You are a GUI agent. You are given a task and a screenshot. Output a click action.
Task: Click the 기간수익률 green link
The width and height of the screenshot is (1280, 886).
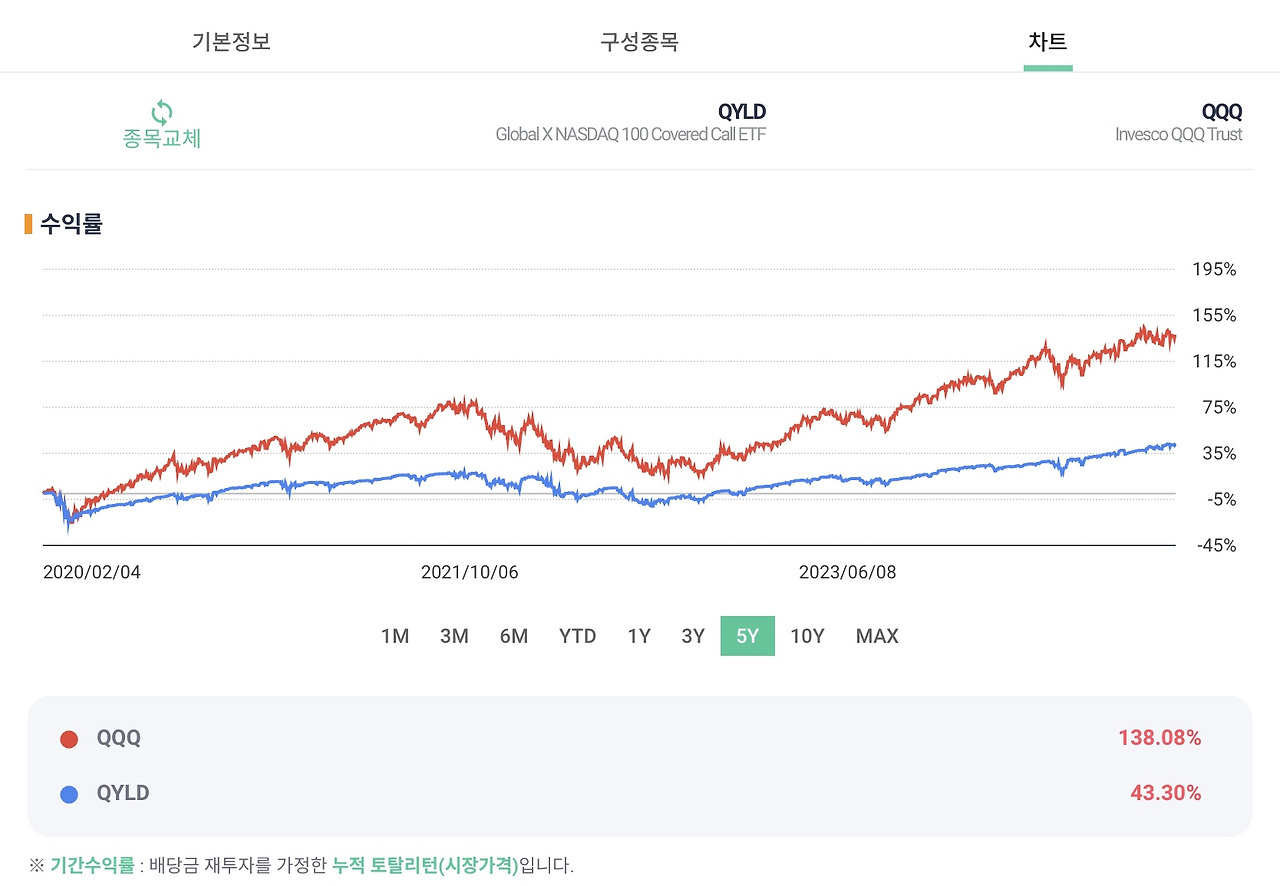(92, 868)
